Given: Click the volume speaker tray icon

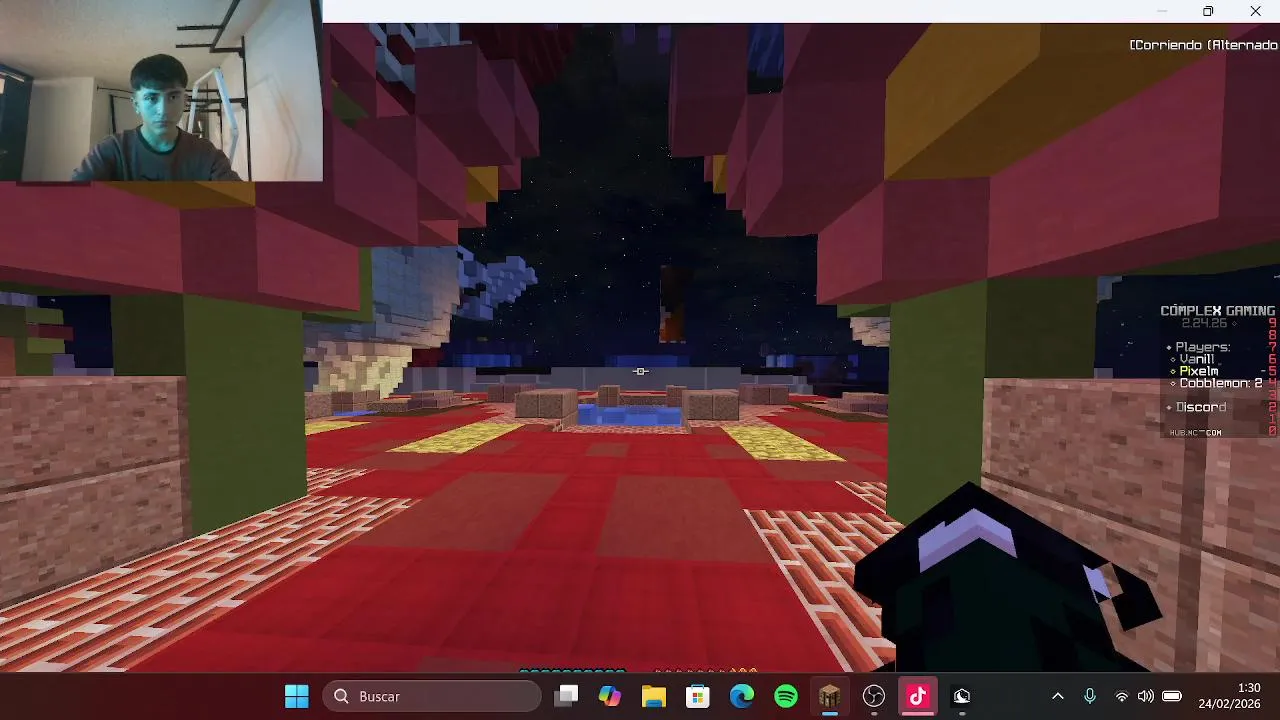Looking at the screenshot, I should [x=1146, y=696].
